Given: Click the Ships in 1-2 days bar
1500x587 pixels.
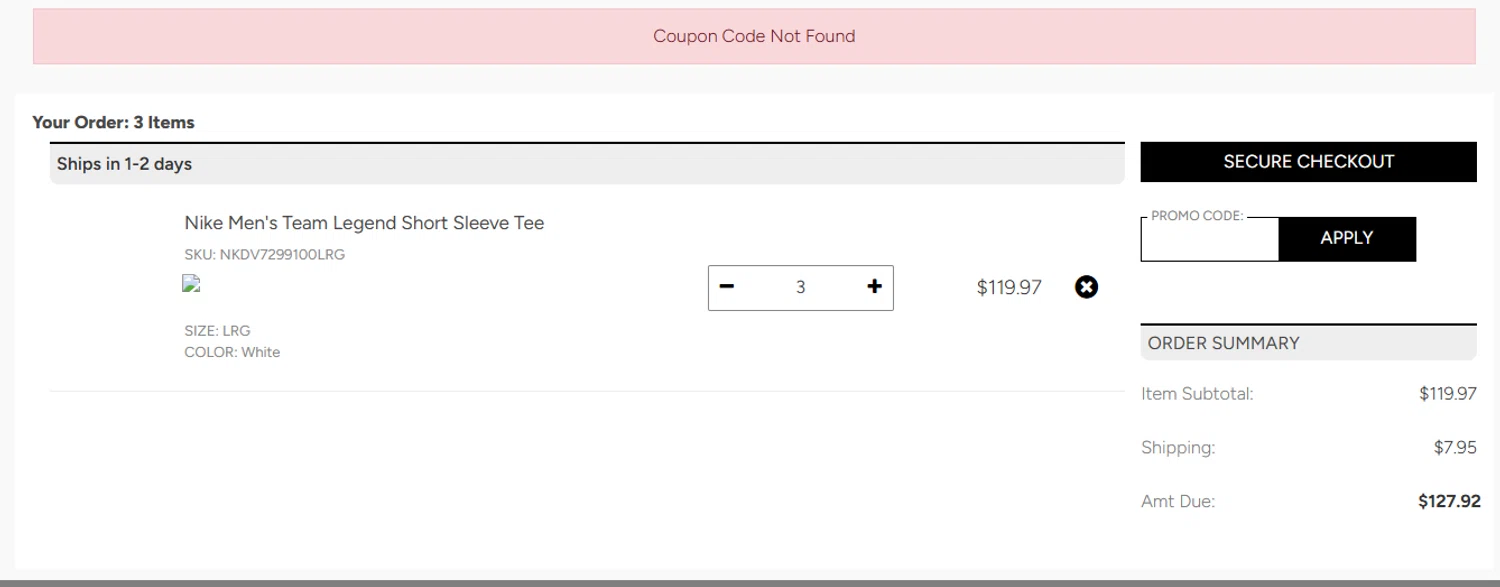Looking at the screenshot, I should point(124,164).
